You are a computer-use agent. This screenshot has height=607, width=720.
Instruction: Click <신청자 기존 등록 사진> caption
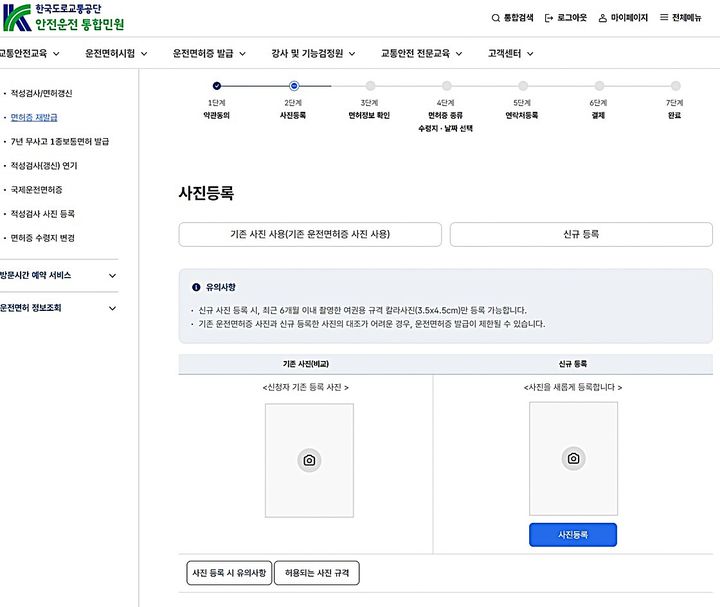point(305,388)
